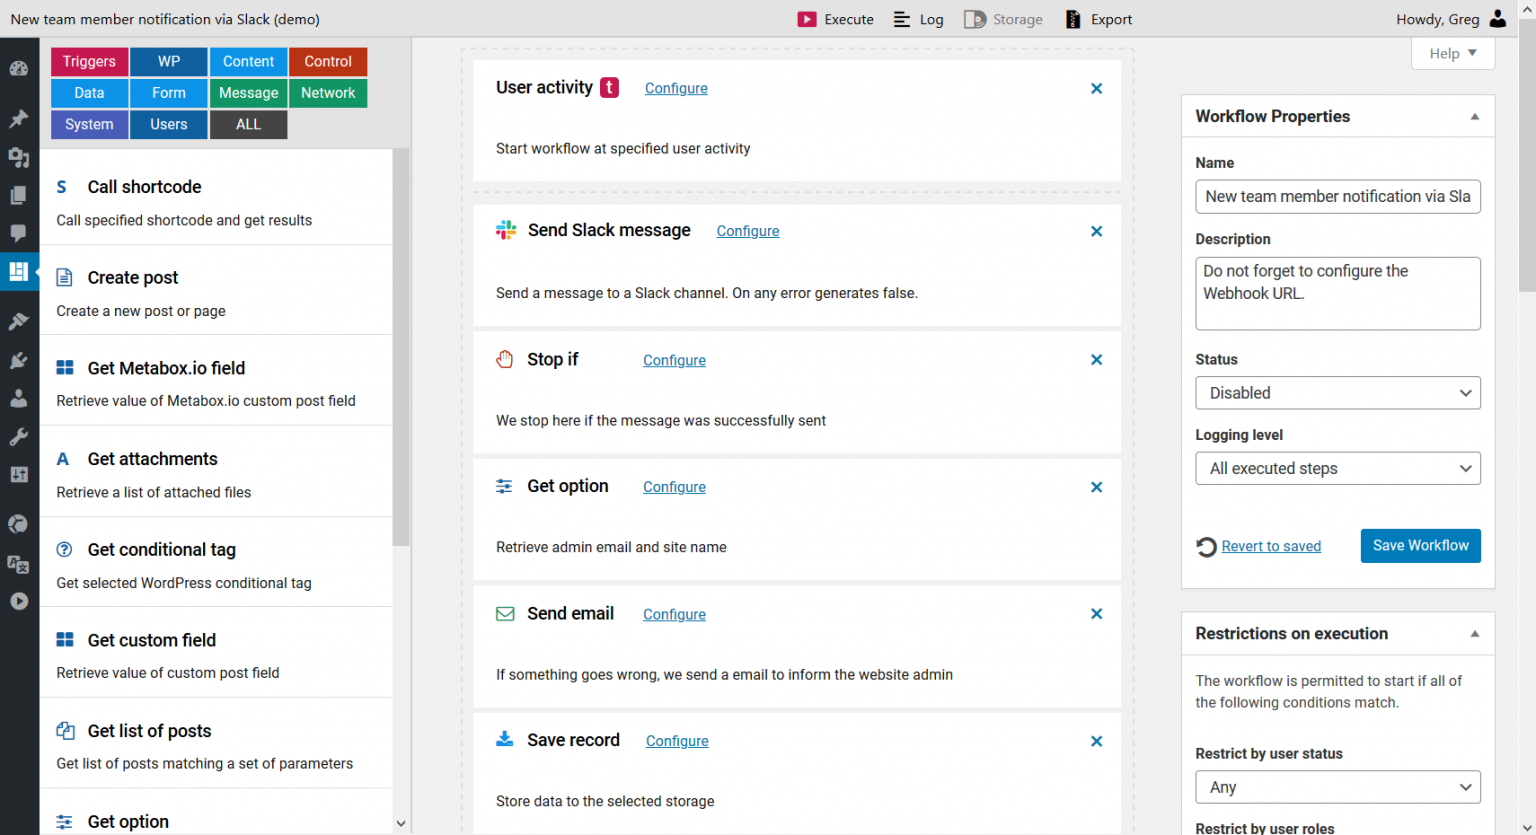Image resolution: width=1536 pixels, height=835 pixels.
Task: Collapse the Workflow Properties panel
Action: (x=1473, y=115)
